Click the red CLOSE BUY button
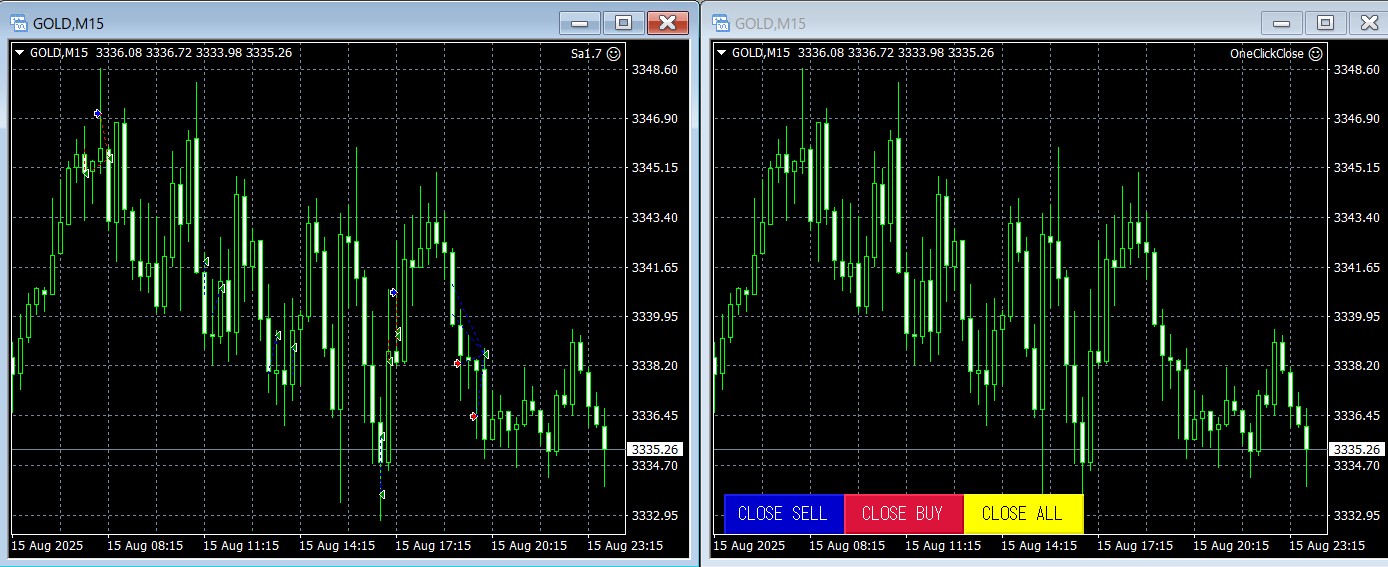Viewport: 1388px width, 567px height. (x=903, y=514)
